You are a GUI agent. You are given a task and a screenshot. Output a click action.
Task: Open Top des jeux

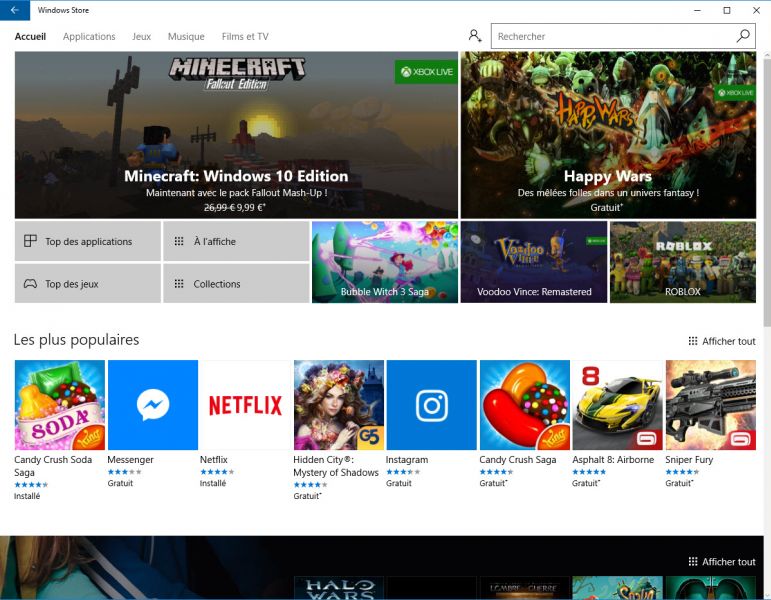[x=88, y=283]
